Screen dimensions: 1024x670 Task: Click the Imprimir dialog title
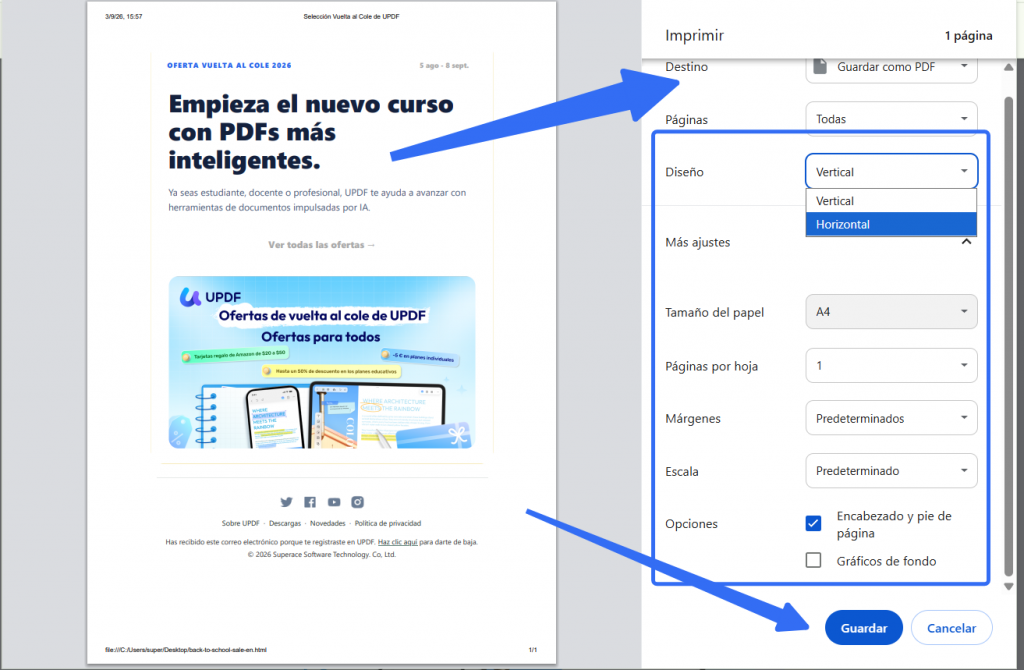694,35
